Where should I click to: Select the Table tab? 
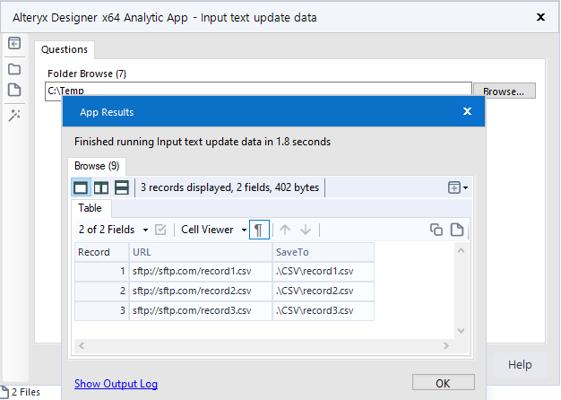(x=90, y=208)
